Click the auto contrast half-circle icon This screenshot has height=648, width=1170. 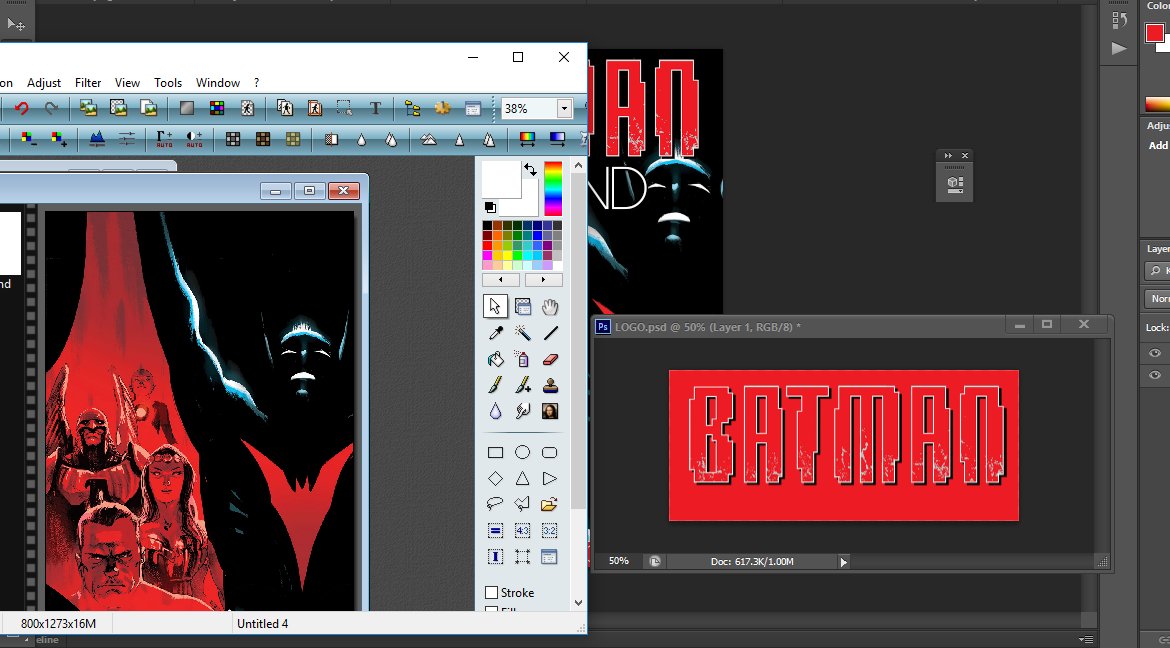[x=194, y=139]
